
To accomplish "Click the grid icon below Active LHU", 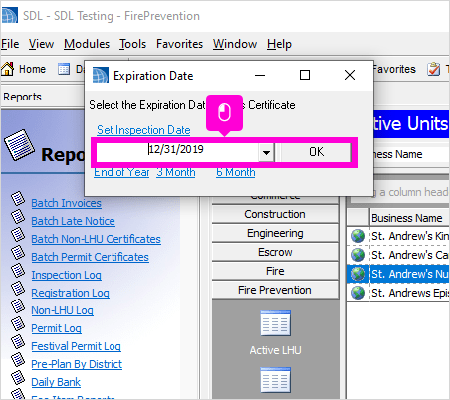I will click(x=276, y=380).
